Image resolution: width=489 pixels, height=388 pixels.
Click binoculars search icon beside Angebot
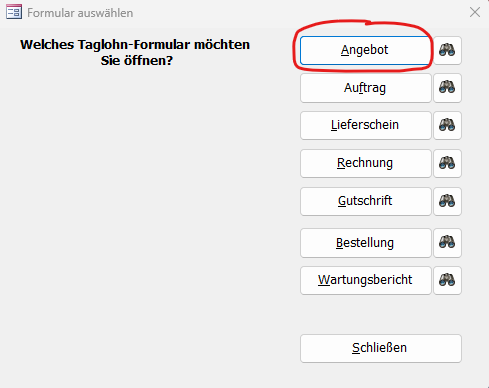coord(447,50)
